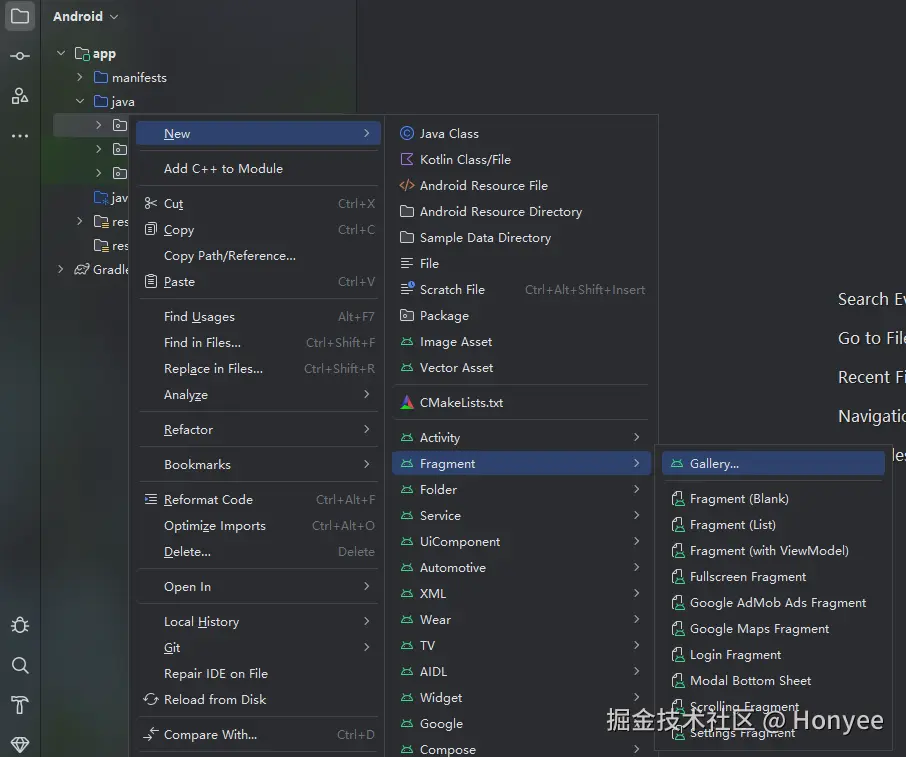The height and width of the screenshot is (757, 906).
Task: Open the Widget submenu
Action: (522, 697)
